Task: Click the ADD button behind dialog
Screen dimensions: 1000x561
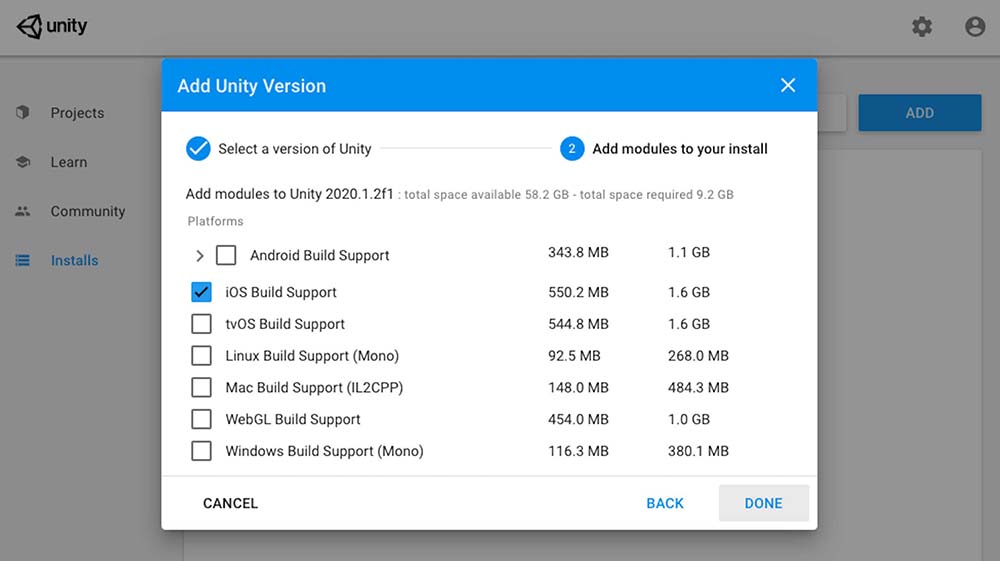Action: coord(920,113)
